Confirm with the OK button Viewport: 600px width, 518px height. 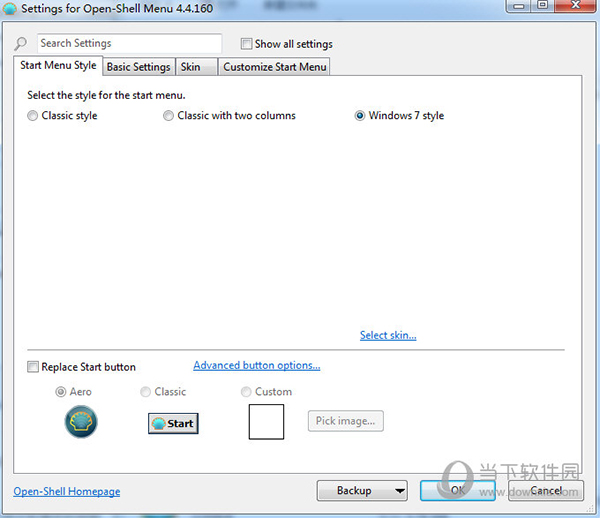click(458, 490)
